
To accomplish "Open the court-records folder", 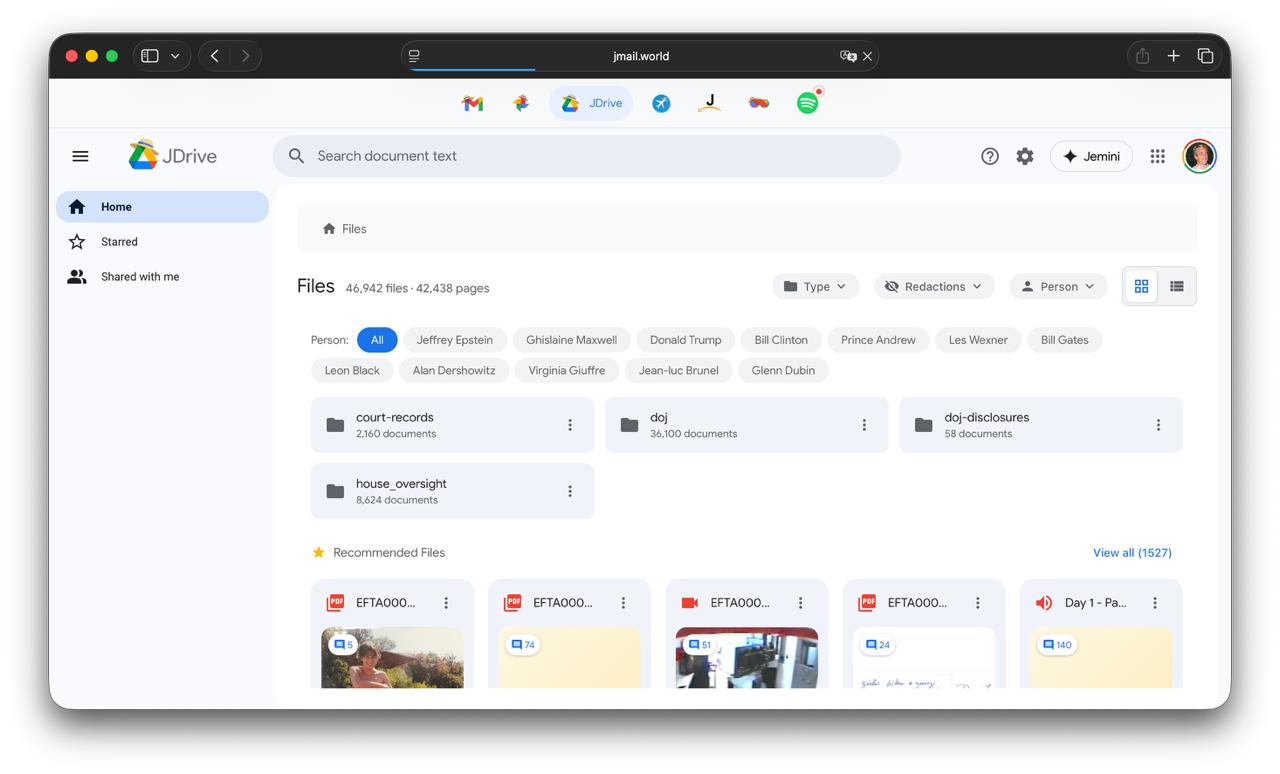I will (452, 425).
